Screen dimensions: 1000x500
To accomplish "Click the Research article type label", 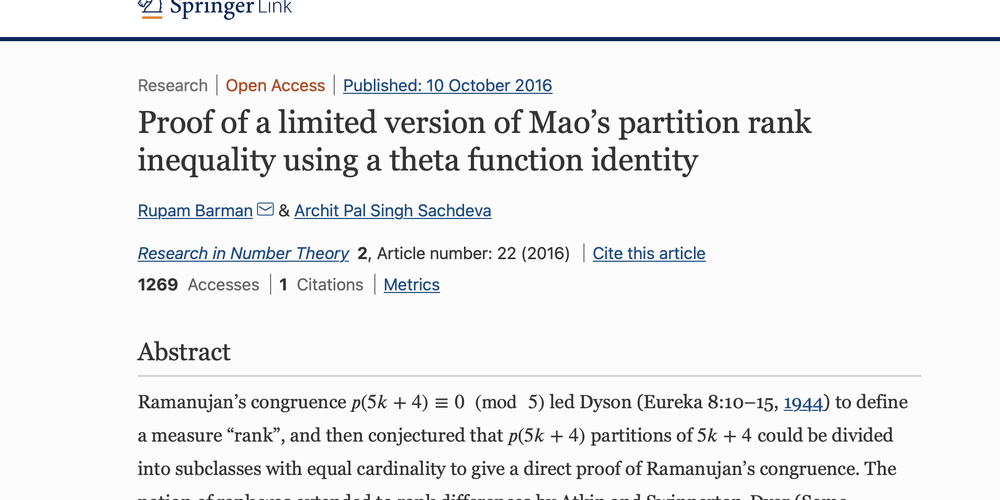I will tap(173, 86).
